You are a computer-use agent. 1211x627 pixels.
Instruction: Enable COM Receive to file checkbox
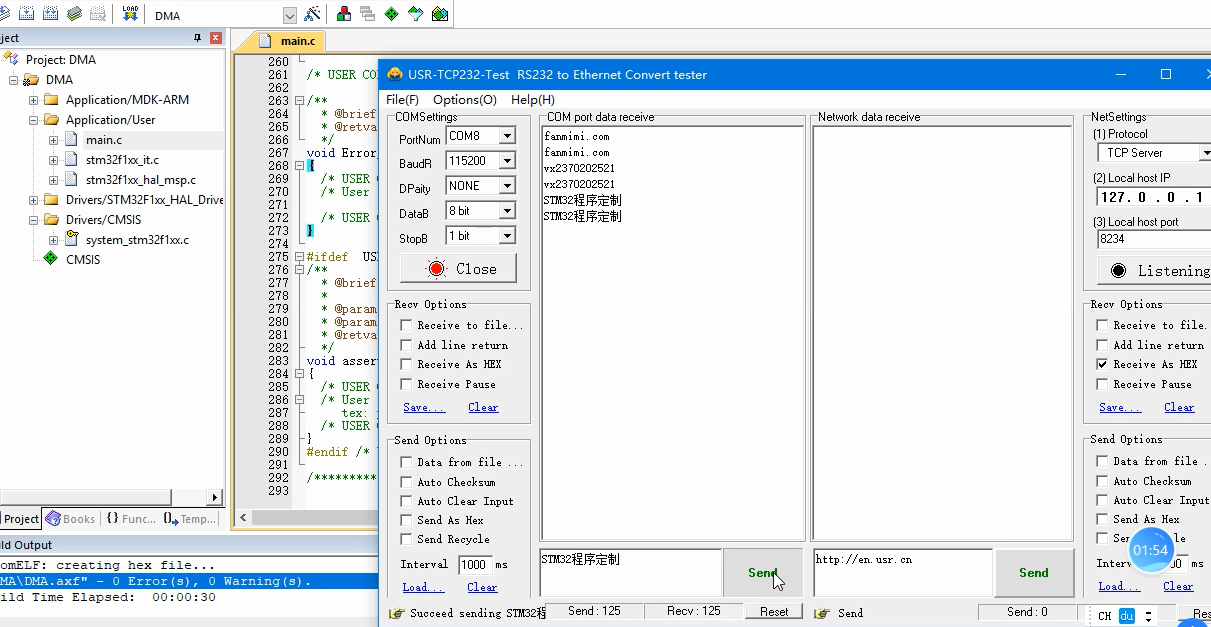click(406, 325)
